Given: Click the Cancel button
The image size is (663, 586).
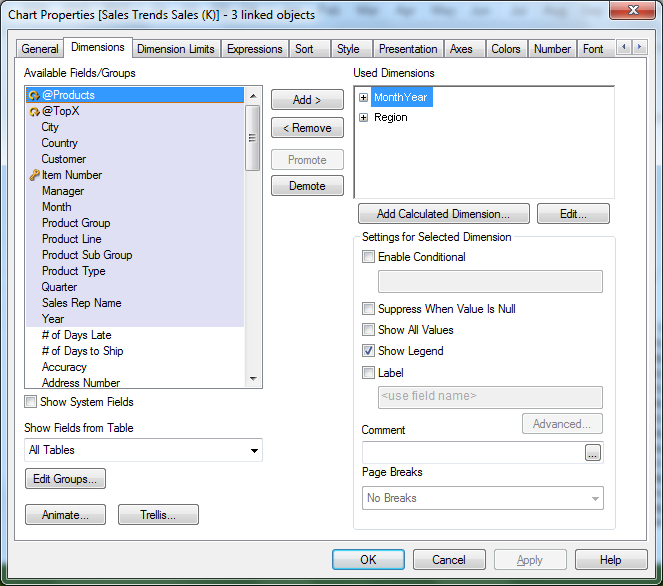Looking at the screenshot, I should [449, 560].
